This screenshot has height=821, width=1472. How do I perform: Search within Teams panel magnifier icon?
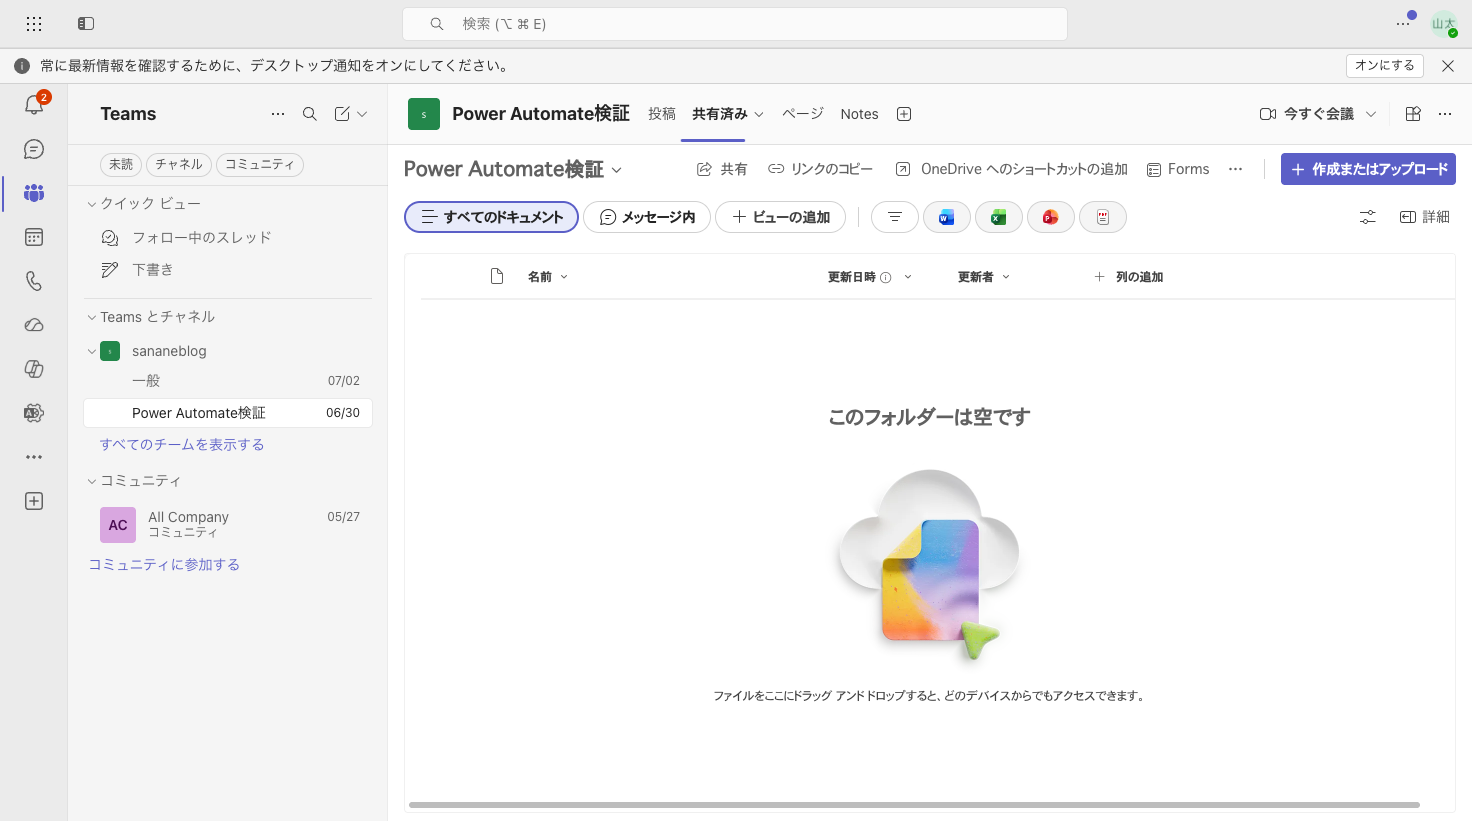click(x=310, y=114)
